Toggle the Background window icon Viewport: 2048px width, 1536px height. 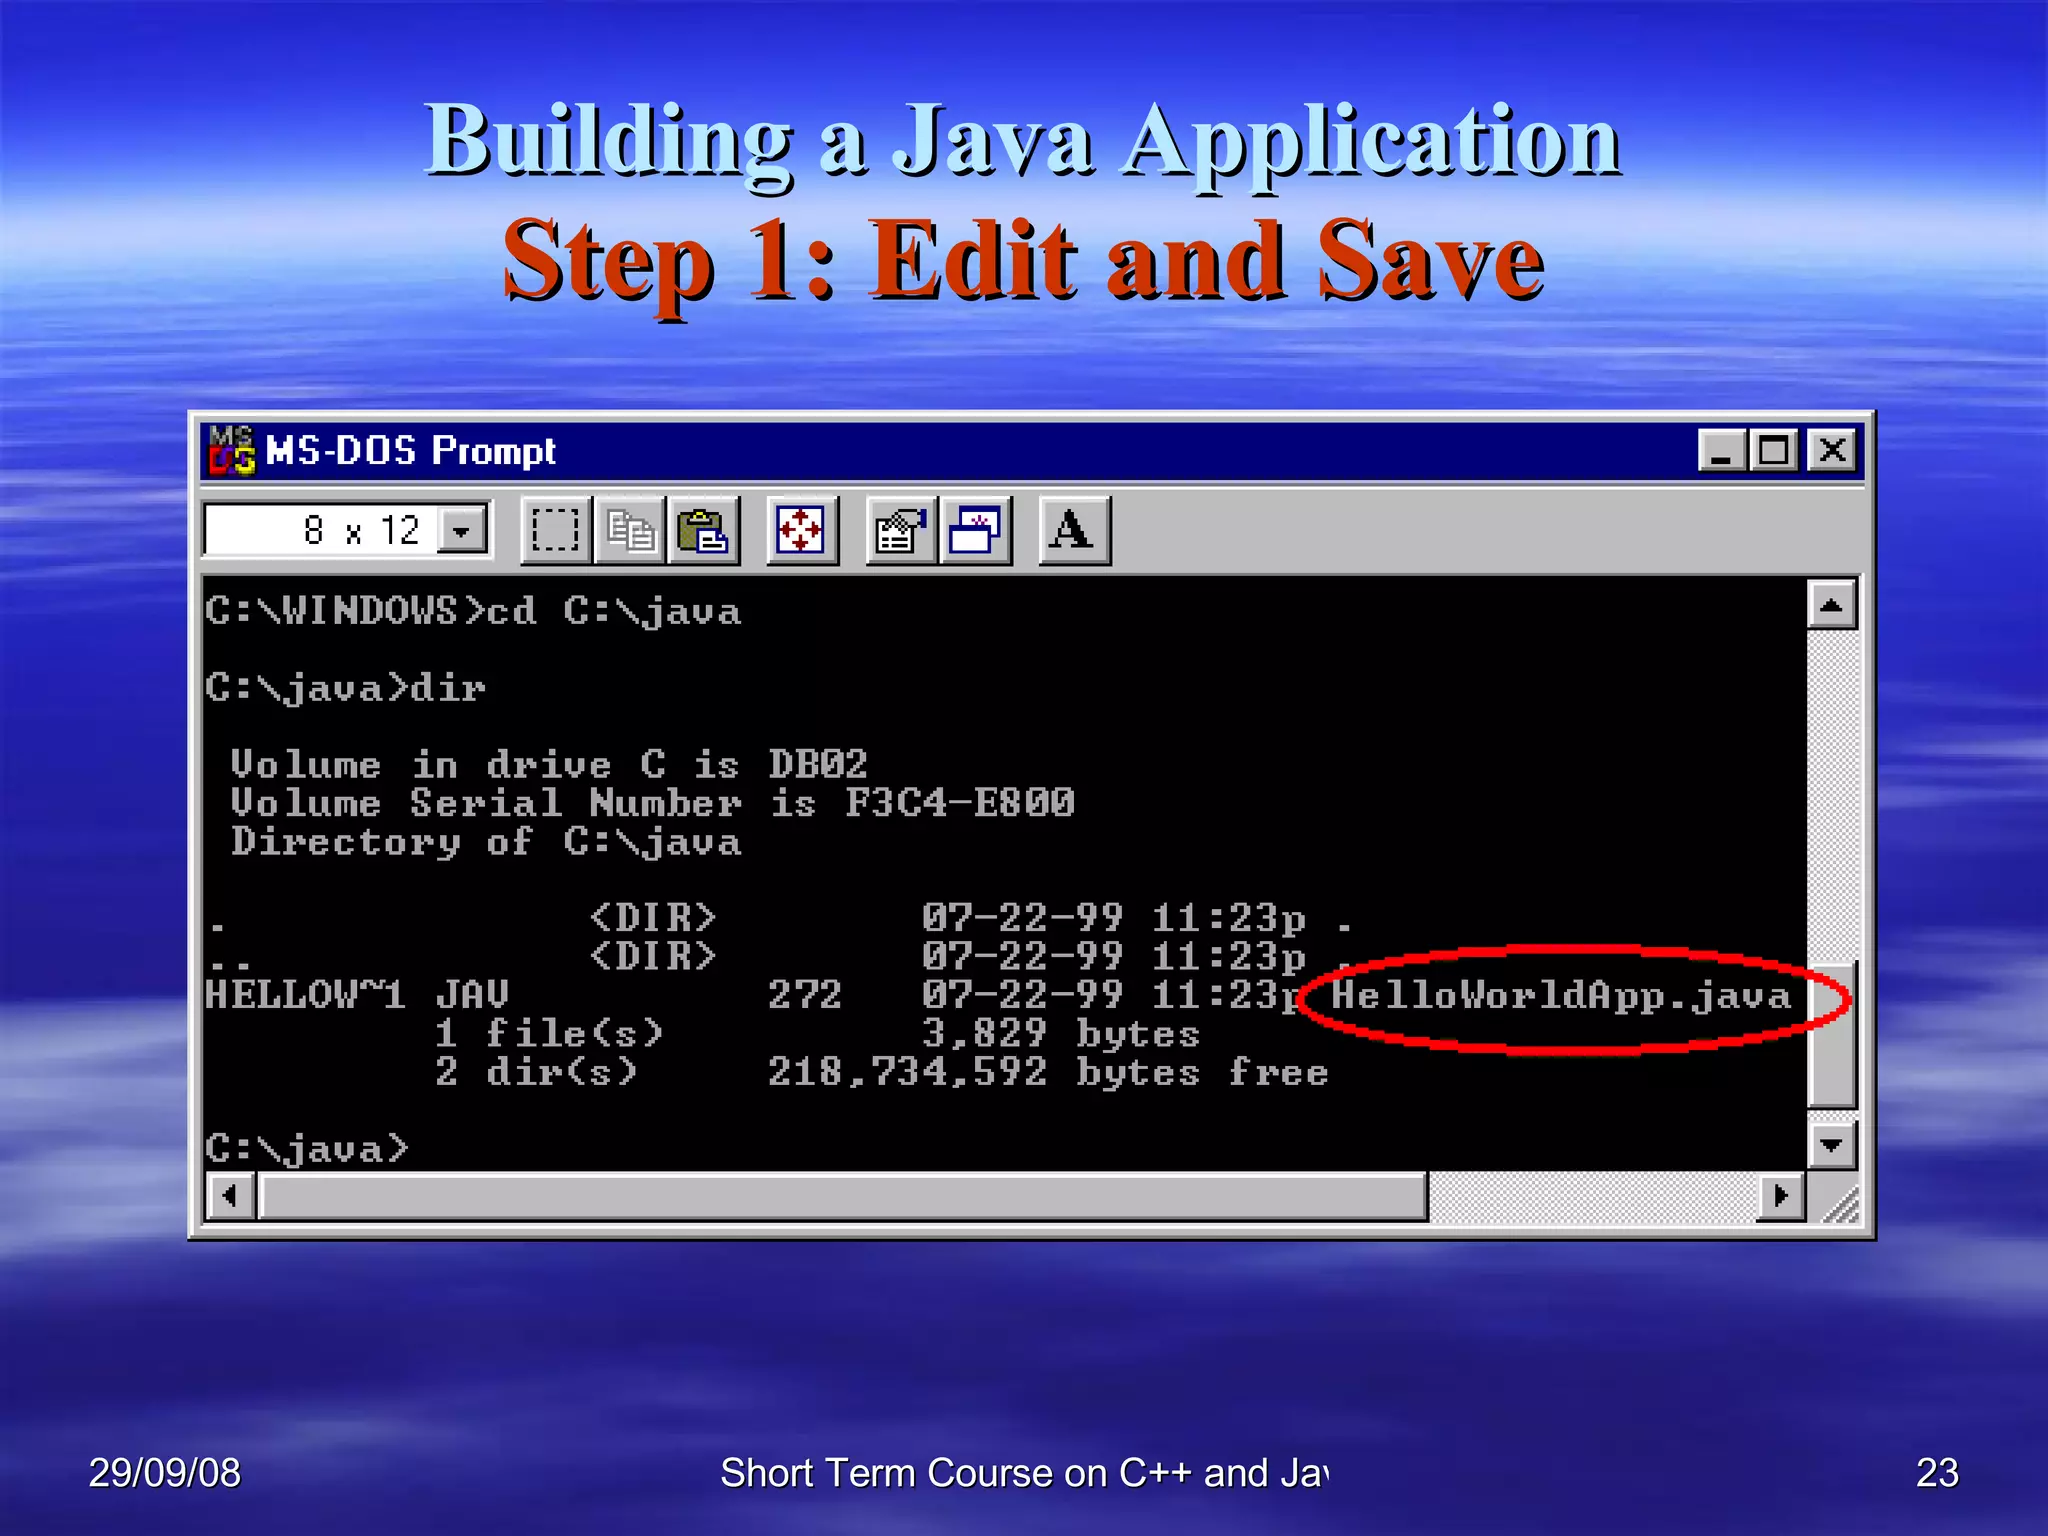pyautogui.click(x=975, y=530)
